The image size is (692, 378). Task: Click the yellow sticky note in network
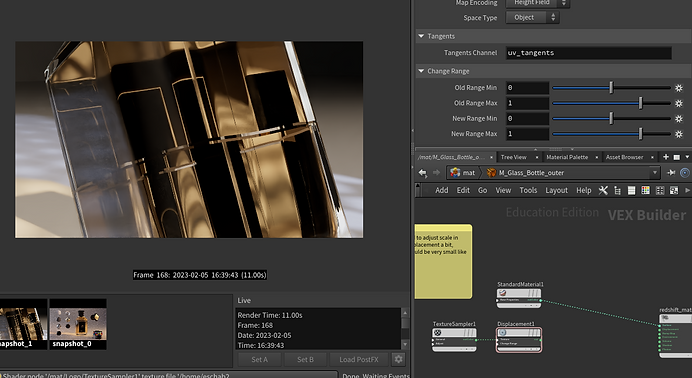tap(443, 262)
